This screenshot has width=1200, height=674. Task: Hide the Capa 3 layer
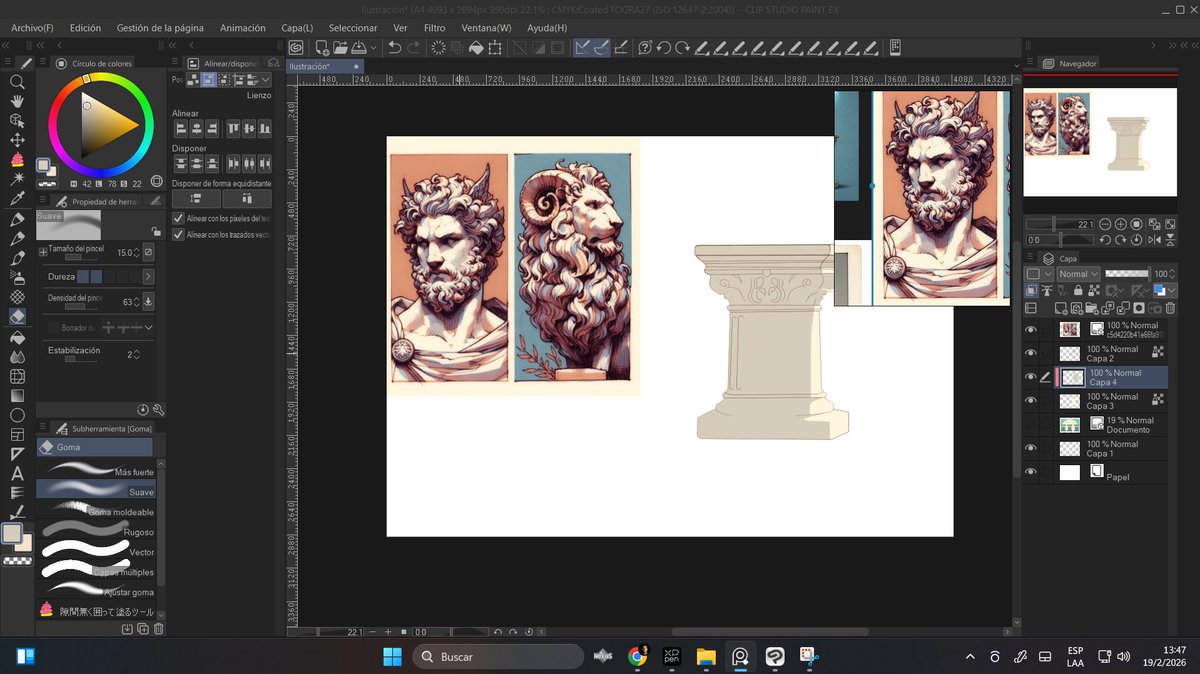click(x=1030, y=400)
